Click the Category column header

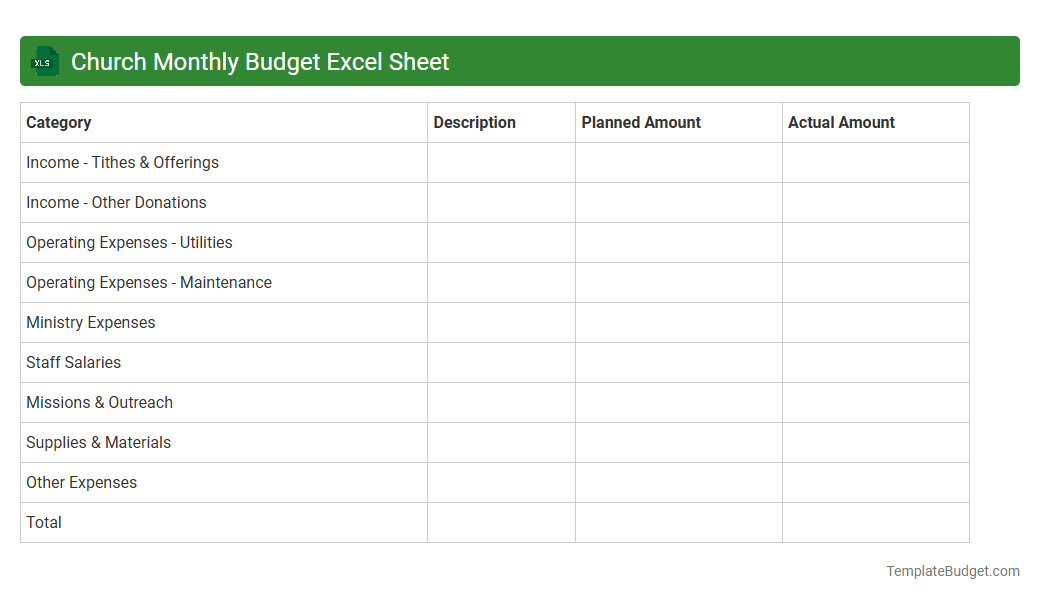[x=59, y=122]
